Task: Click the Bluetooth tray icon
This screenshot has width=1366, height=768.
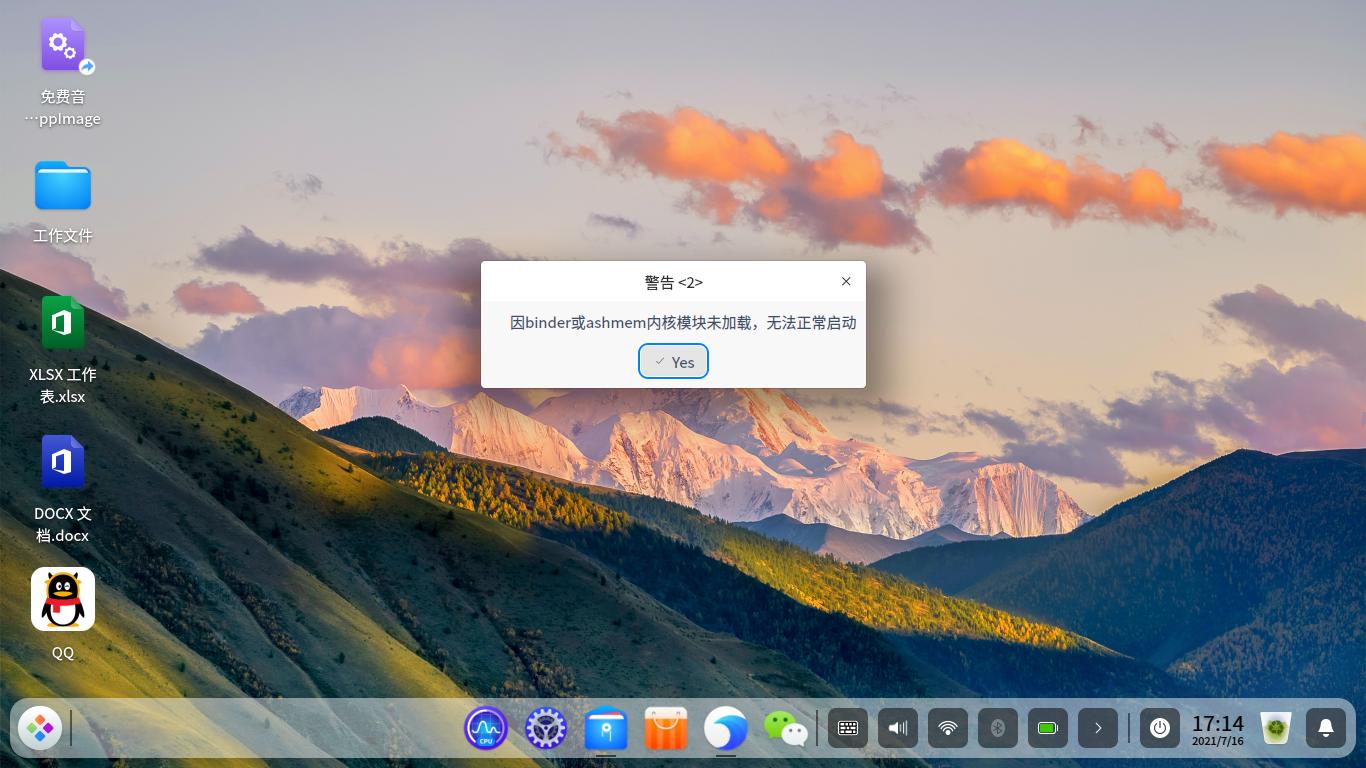Action: (x=998, y=728)
